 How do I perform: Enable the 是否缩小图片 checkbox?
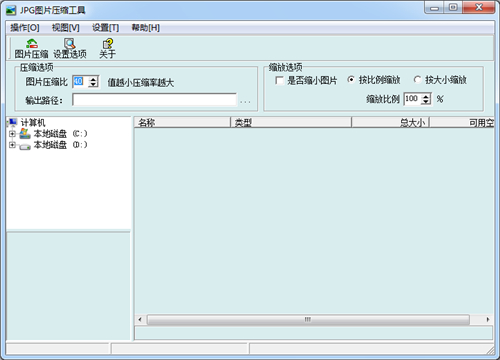(279, 81)
